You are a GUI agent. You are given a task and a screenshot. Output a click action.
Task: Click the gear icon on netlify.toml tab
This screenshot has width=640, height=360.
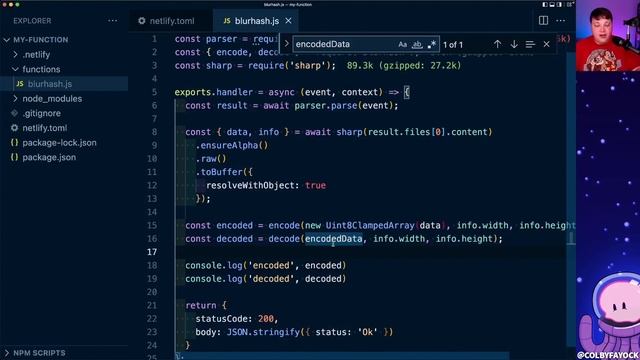pos(142,21)
